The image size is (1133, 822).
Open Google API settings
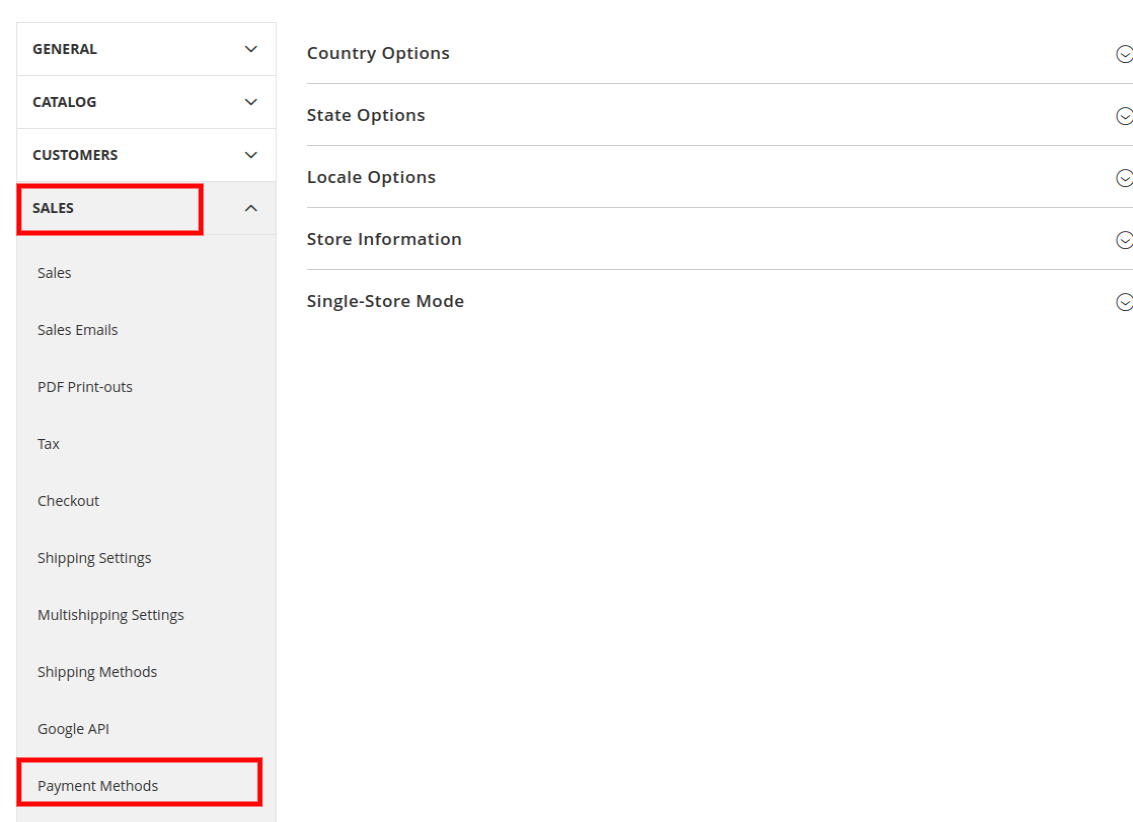74,729
